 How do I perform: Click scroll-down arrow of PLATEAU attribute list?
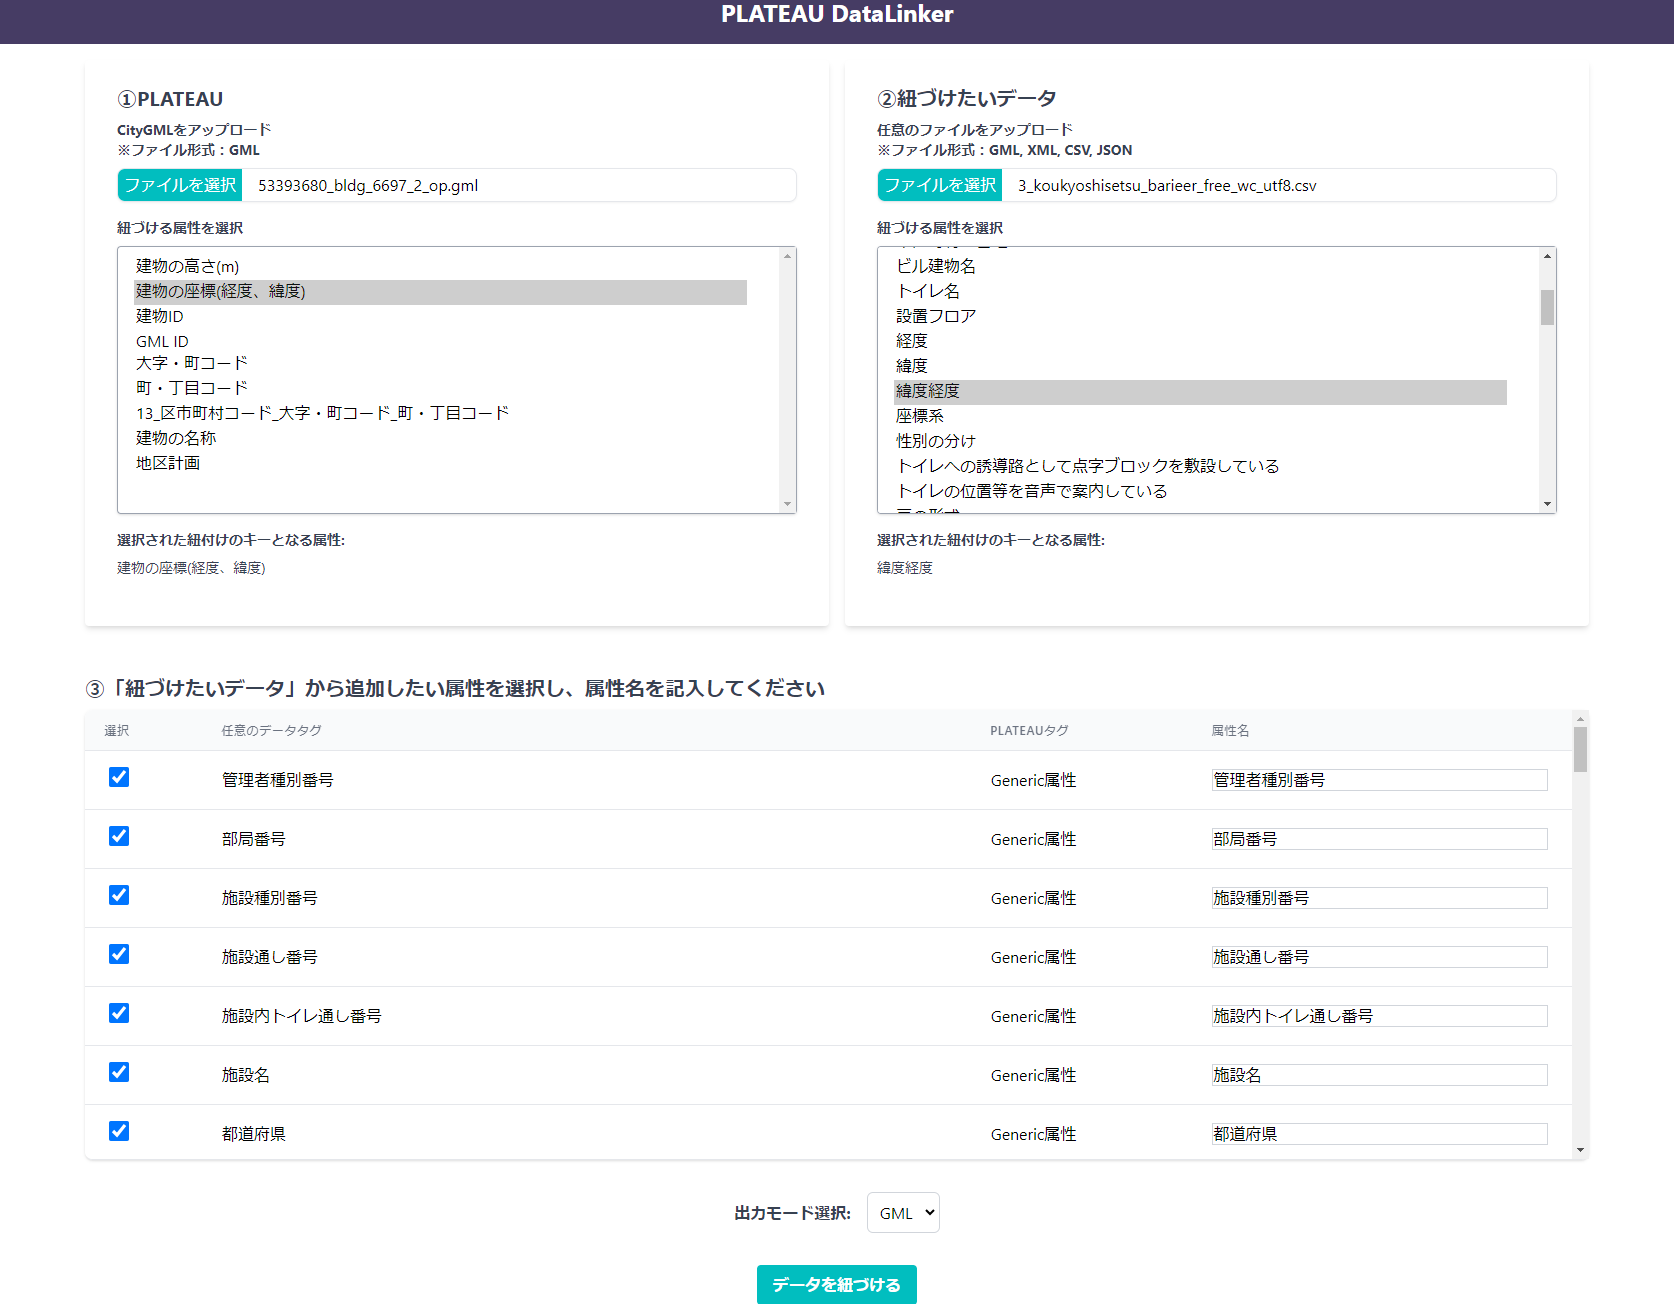click(x=787, y=504)
